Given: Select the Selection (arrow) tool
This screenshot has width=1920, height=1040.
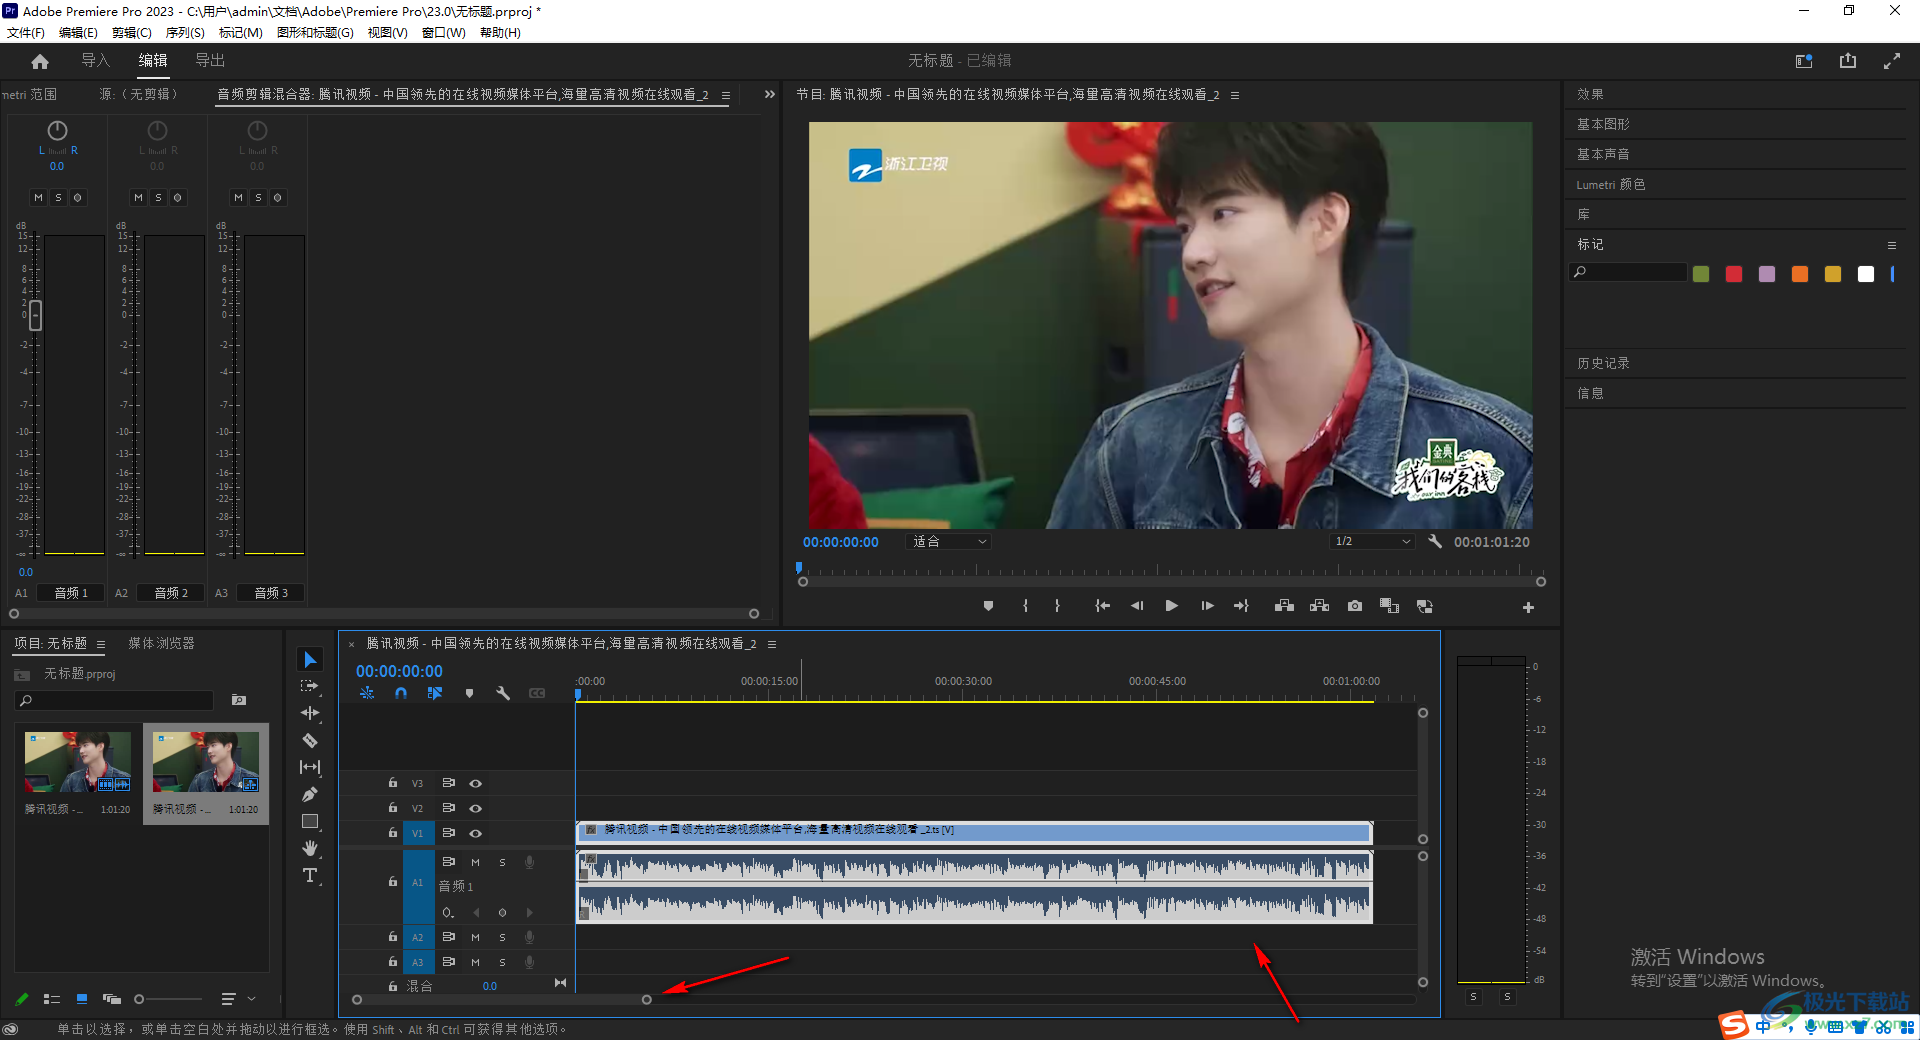Looking at the screenshot, I should [x=310, y=660].
